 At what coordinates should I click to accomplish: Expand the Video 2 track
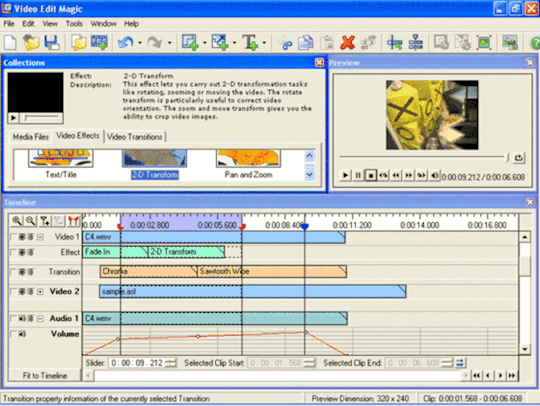[40, 292]
